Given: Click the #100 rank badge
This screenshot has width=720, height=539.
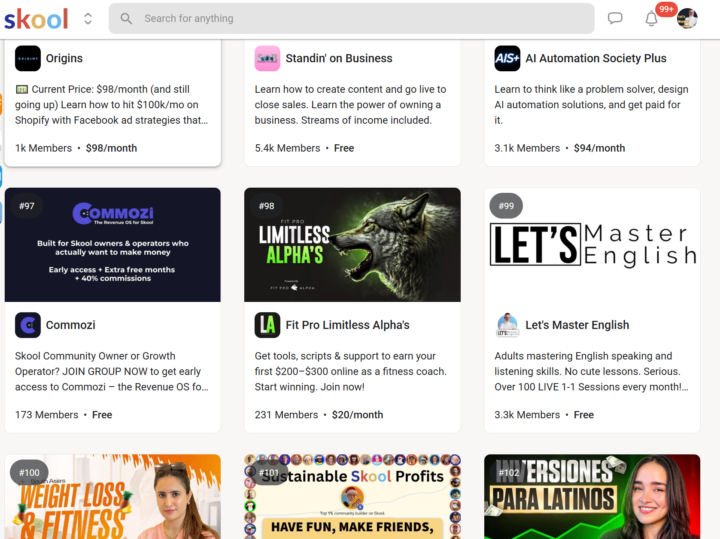Looking at the screenshot, I should (x=29, y=472).
